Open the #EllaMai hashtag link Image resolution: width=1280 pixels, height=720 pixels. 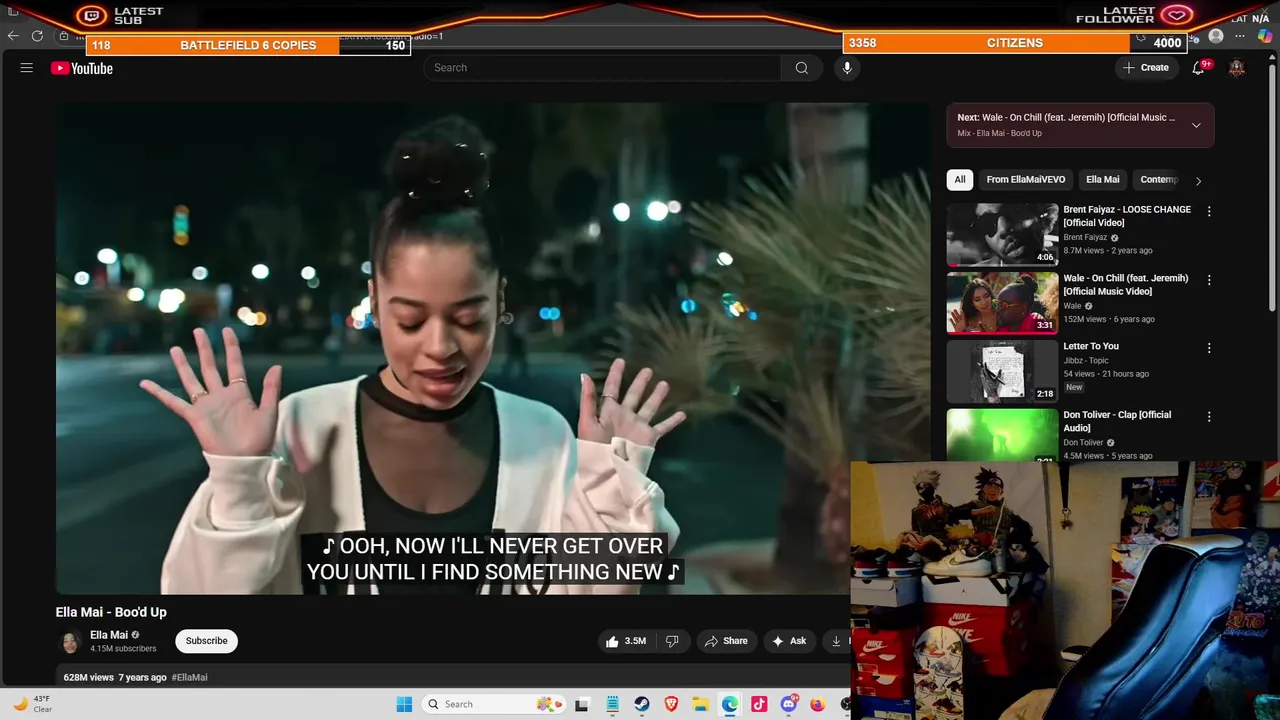point(189,677)
